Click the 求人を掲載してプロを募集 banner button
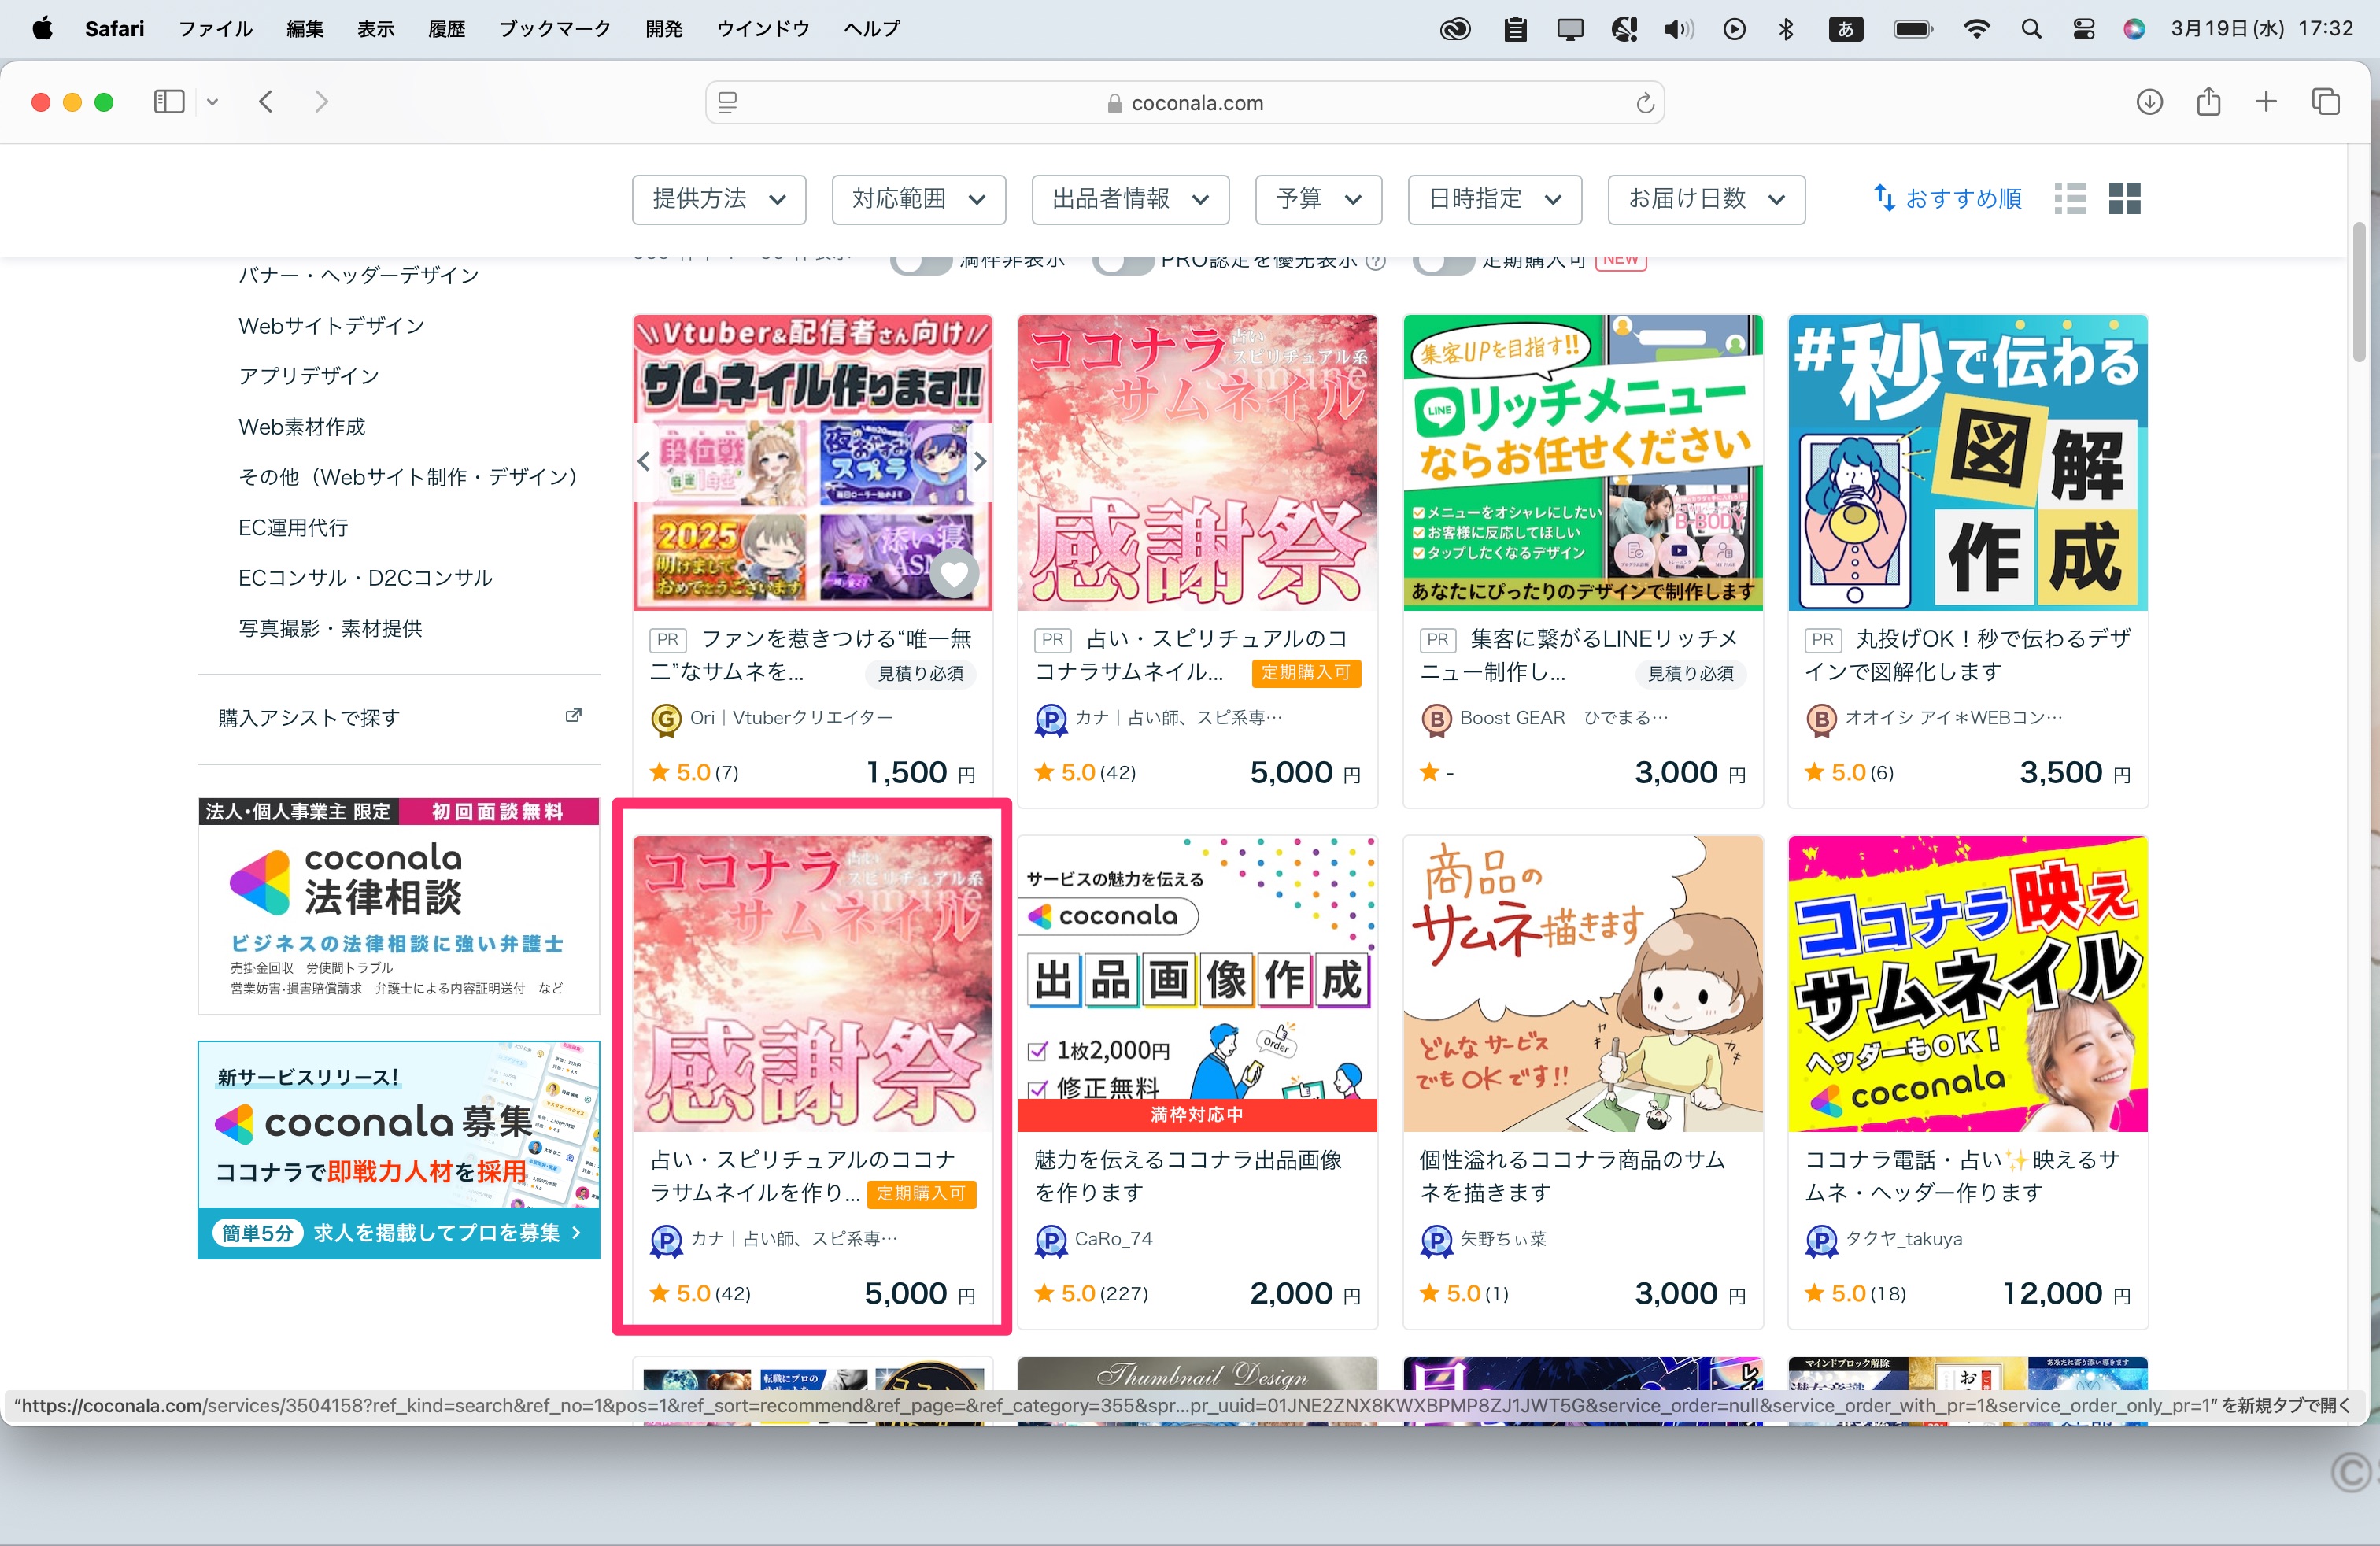 pyautogui.click(x=399, y=1233)
